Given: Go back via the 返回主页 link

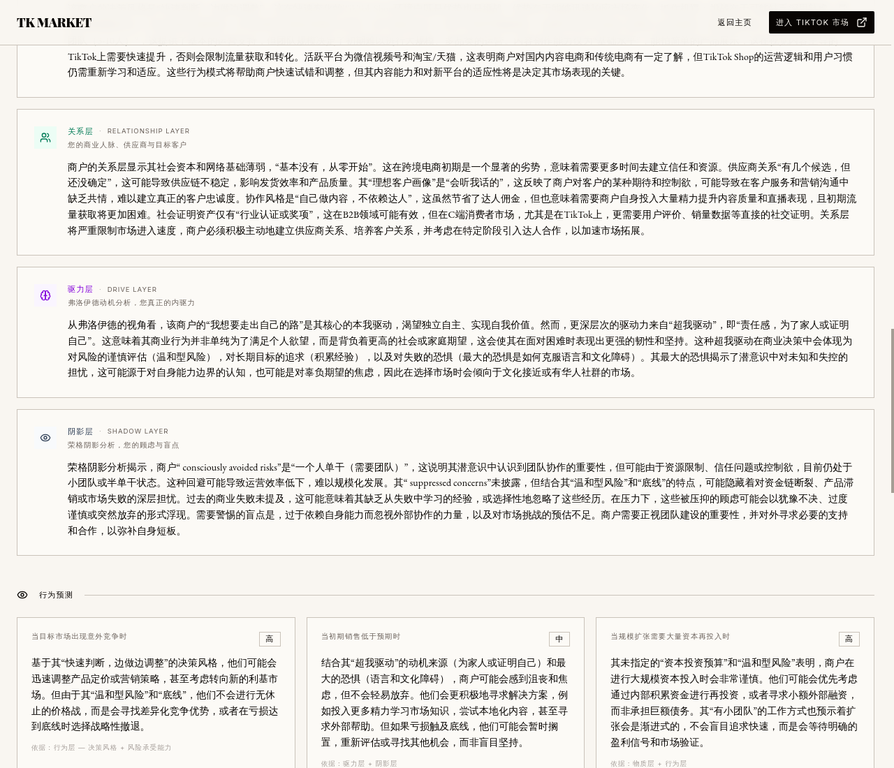Looking at the screenshot, I should pyautogui.click(x=733, y=22).
